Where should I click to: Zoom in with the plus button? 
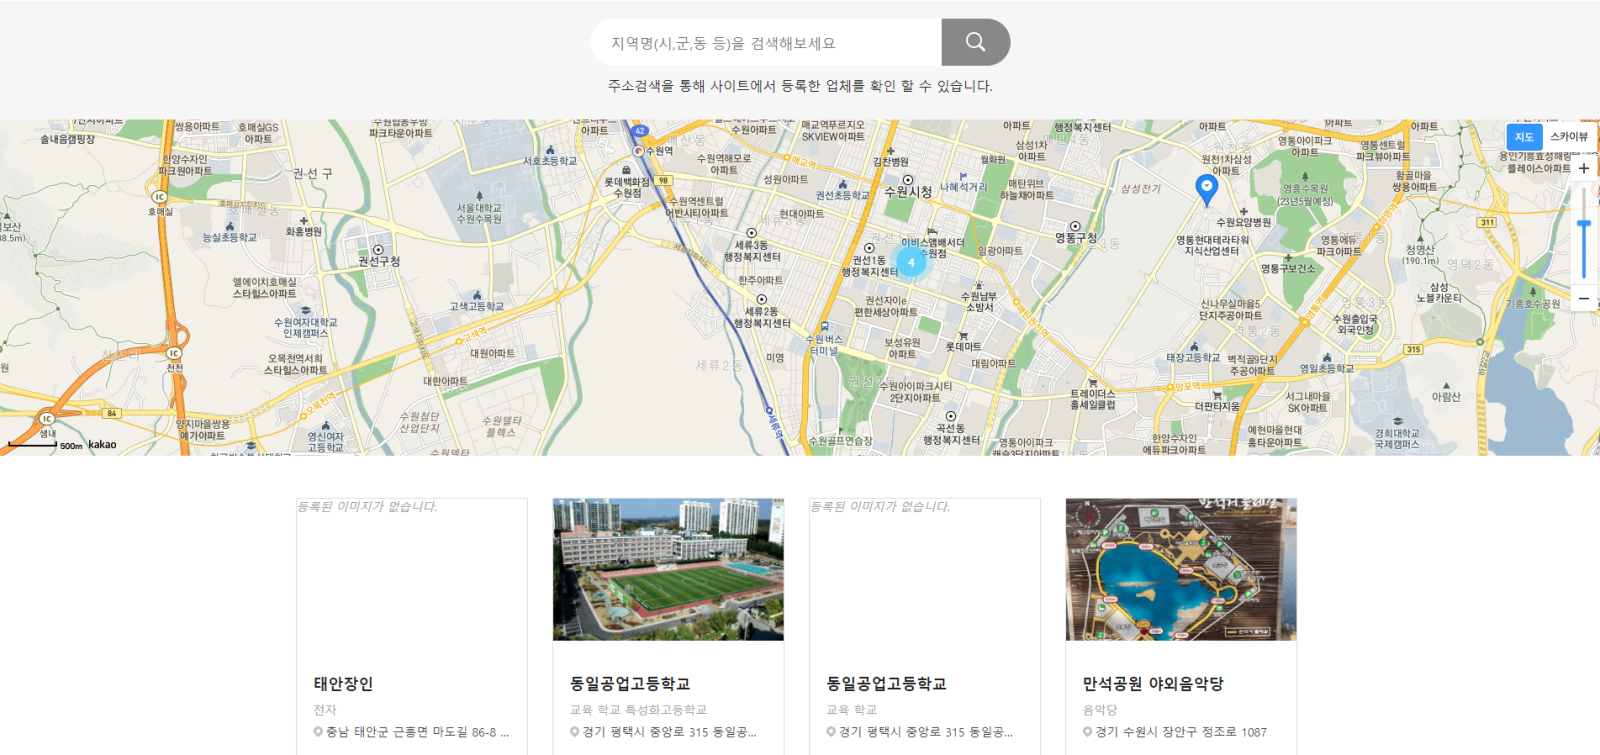coord(1584,168)
